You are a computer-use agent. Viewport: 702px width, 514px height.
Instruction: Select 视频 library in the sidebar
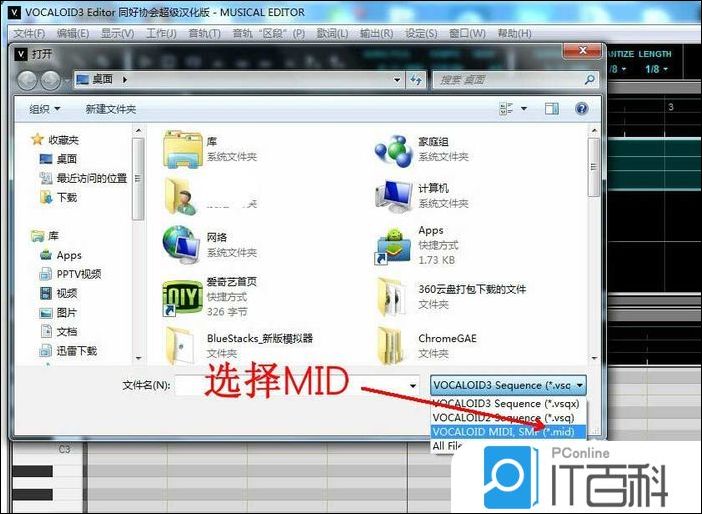[x=58, y=293]
